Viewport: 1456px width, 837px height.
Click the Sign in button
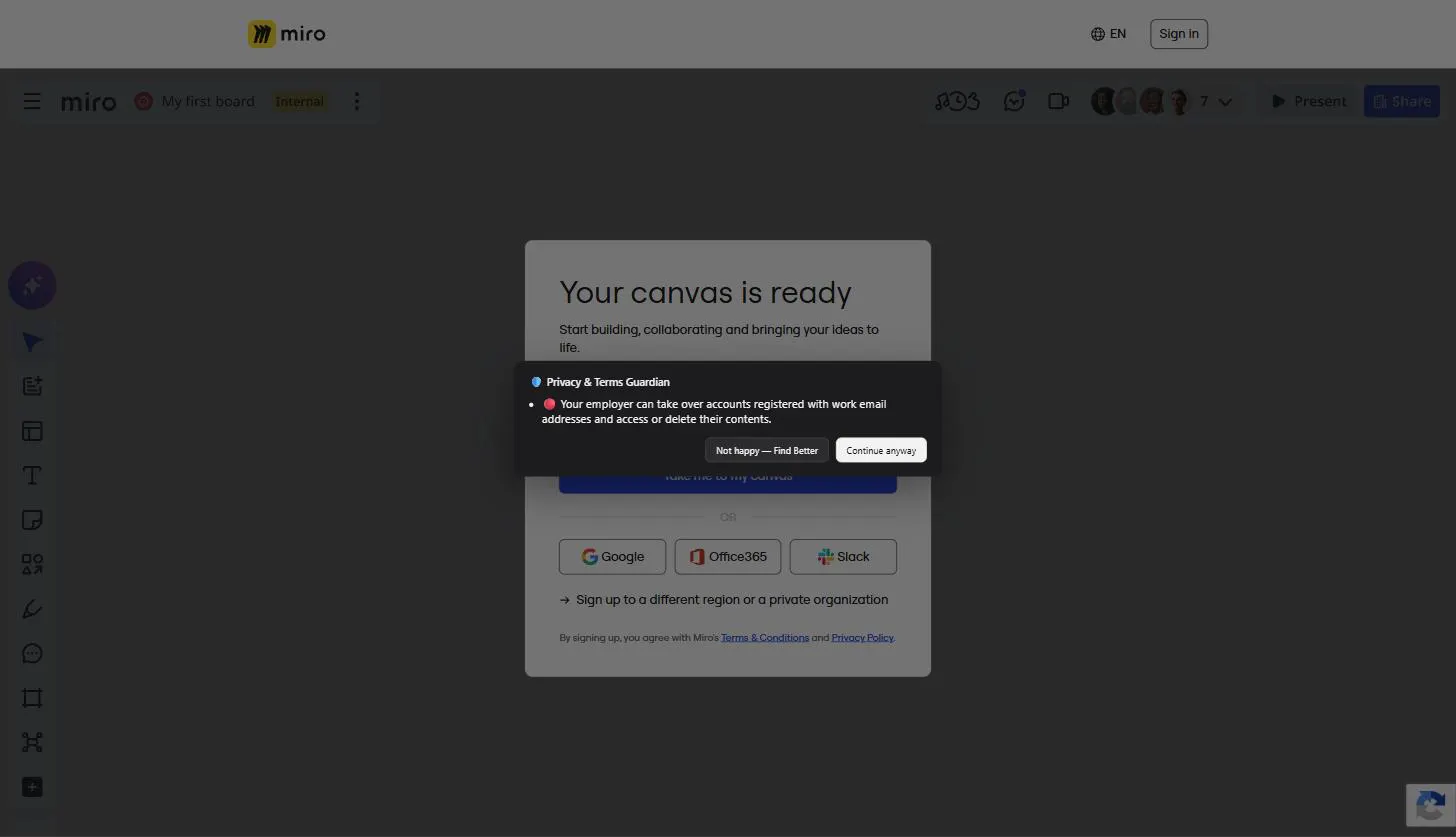click(1179, 34)
